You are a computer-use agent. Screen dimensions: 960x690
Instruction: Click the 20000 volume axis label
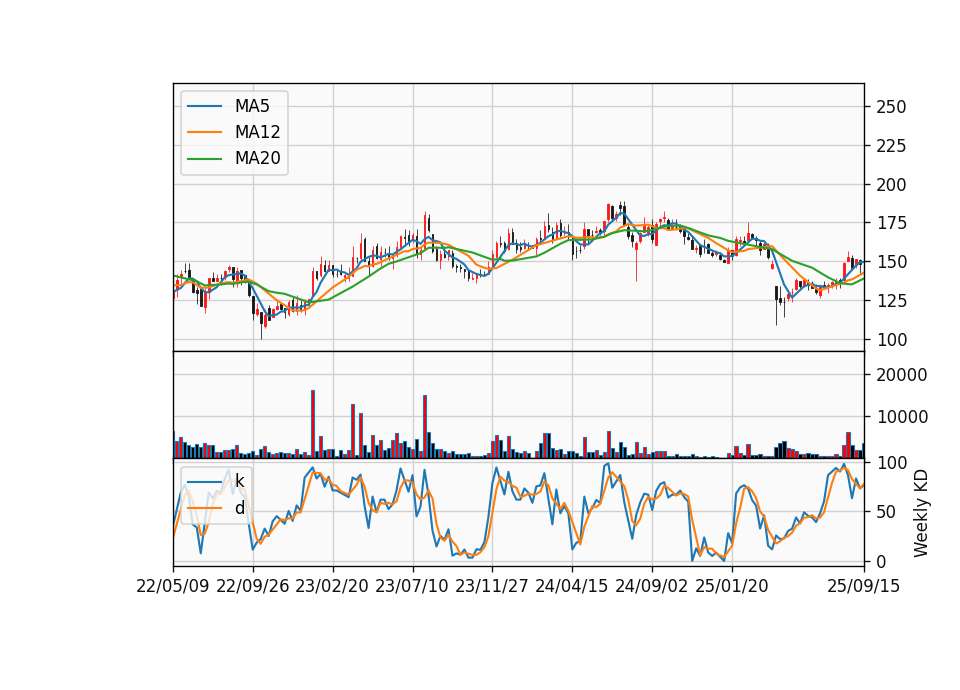902,375
